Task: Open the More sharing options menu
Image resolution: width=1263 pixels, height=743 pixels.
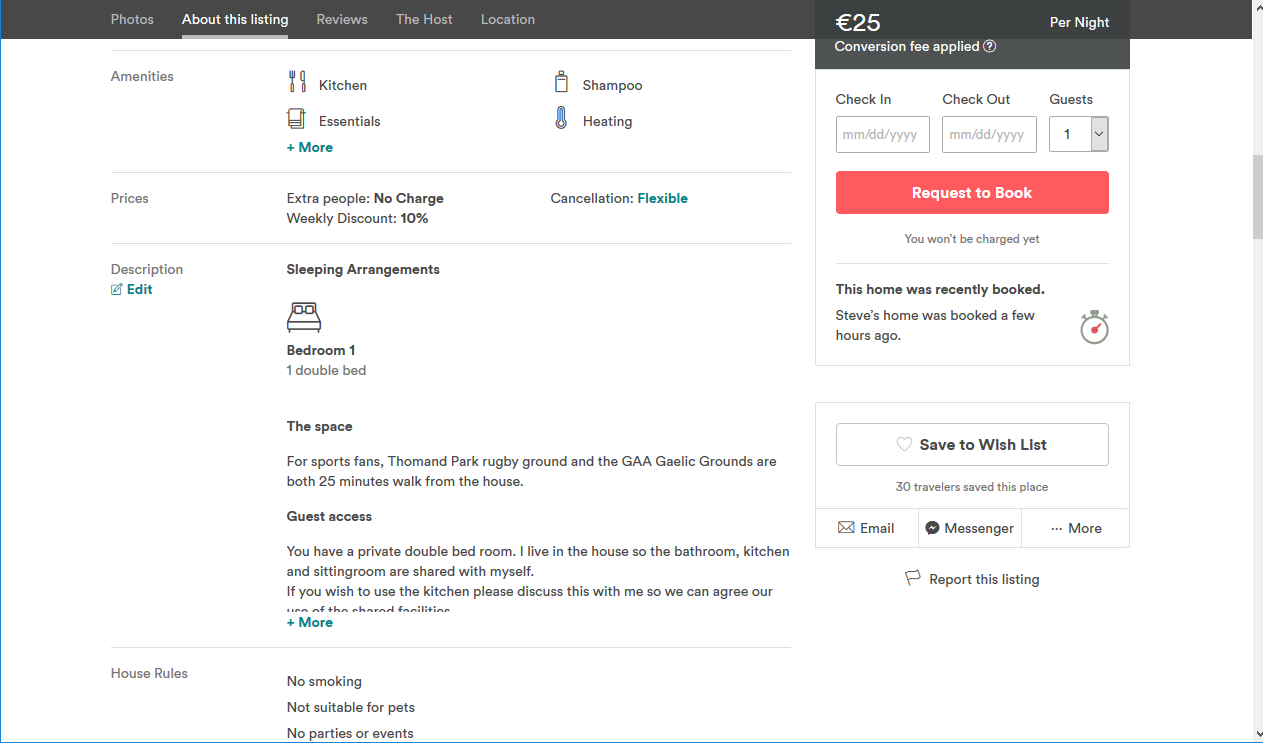Action: 1075,528
